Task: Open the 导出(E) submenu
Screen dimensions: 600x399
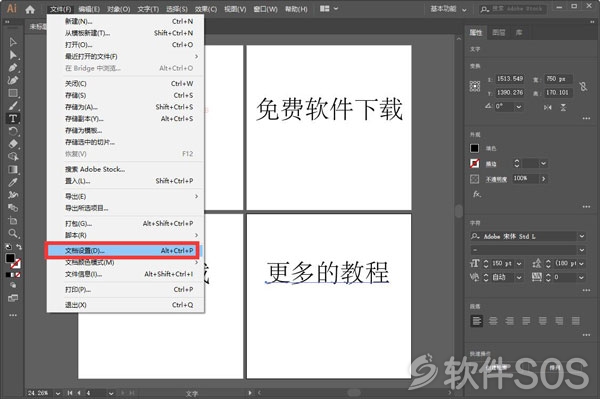Action: [x=126, y=196]
